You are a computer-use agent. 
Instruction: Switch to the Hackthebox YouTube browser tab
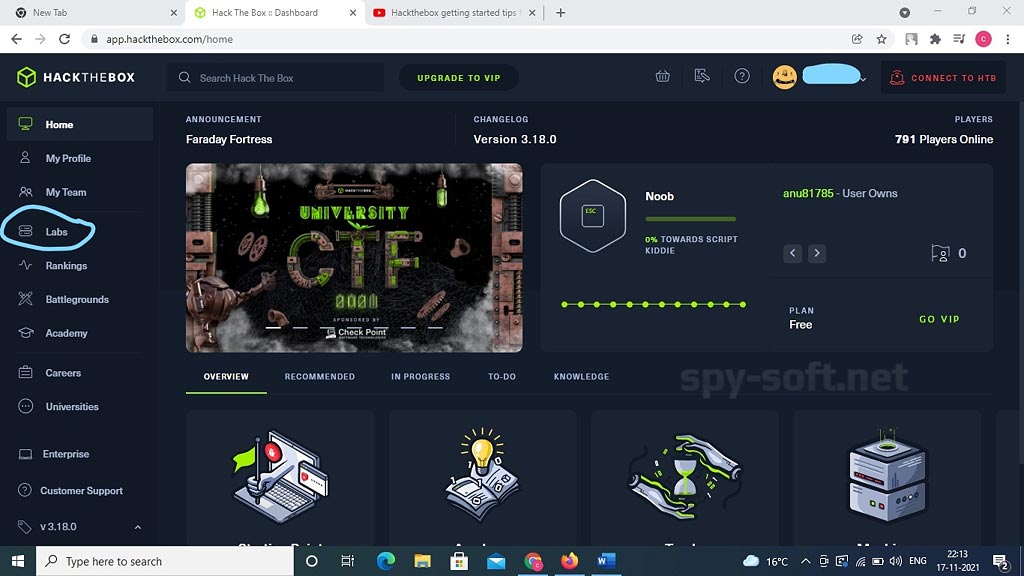[455, 12]
